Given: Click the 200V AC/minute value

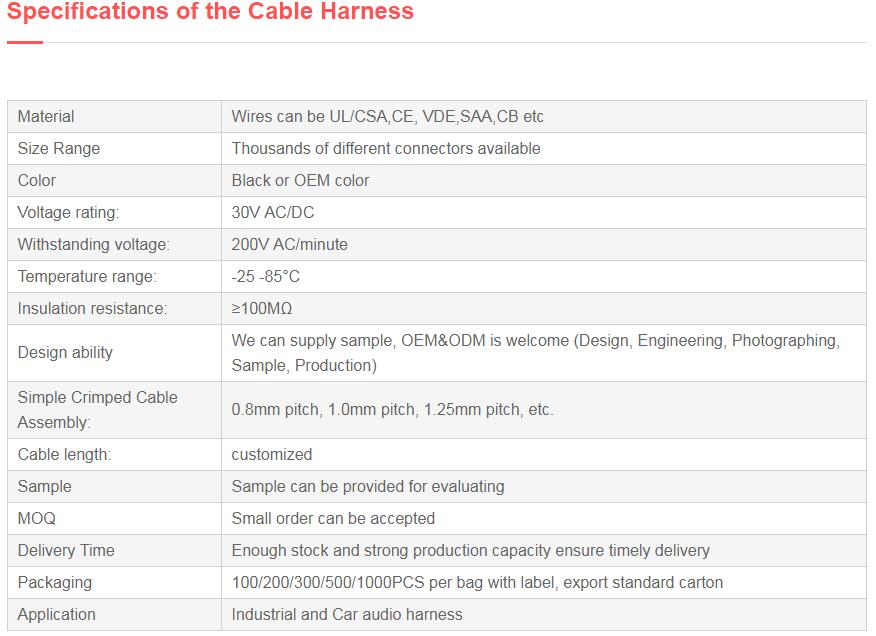Looking at the screenshot, I should (x=289, y=244).
